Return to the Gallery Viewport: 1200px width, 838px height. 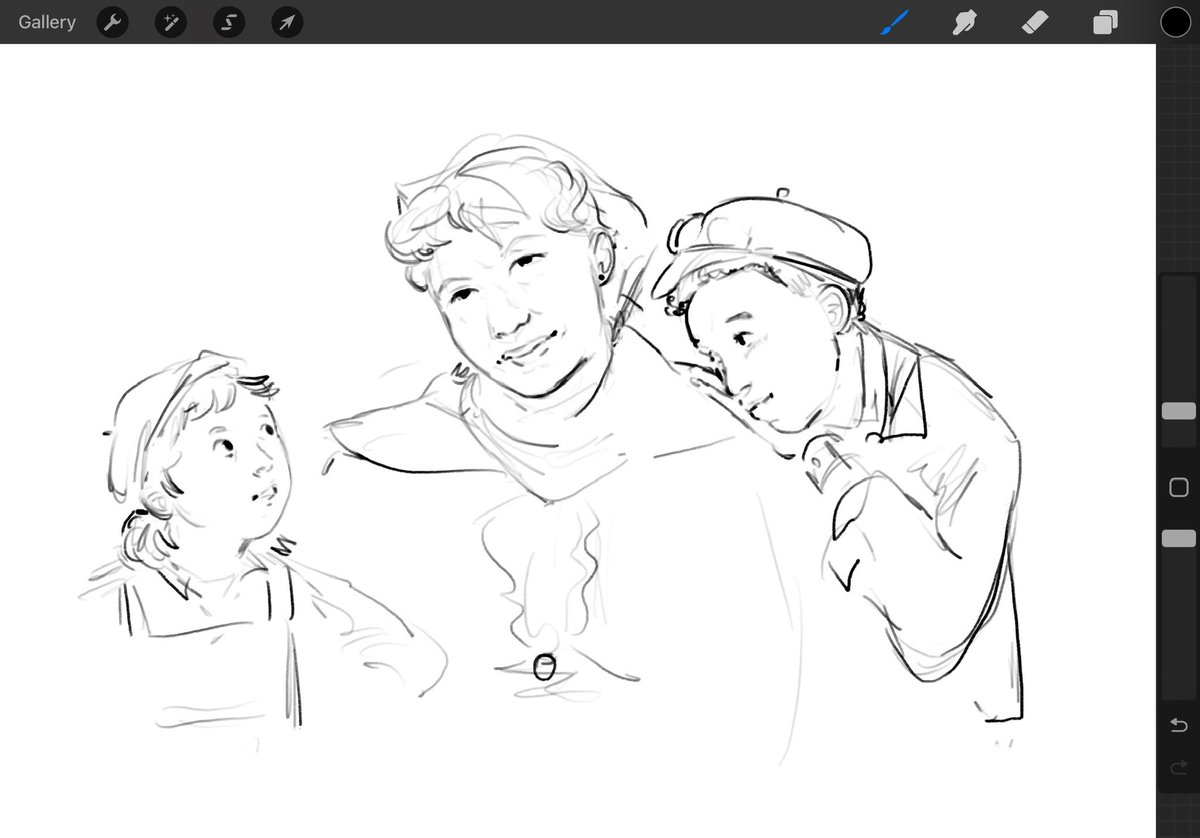pos(46,22)
